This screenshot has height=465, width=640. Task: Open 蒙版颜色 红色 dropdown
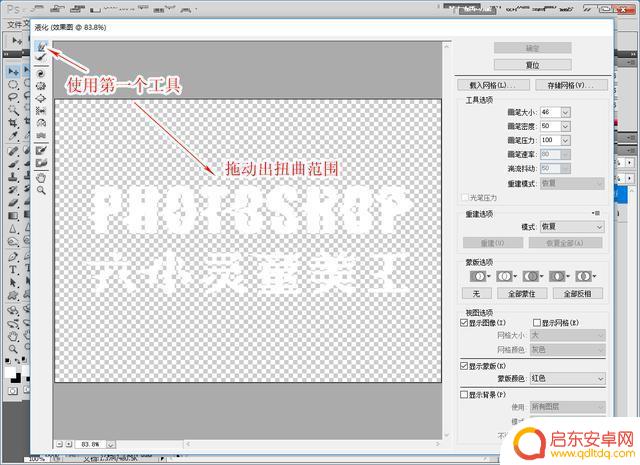coord(568,378)
